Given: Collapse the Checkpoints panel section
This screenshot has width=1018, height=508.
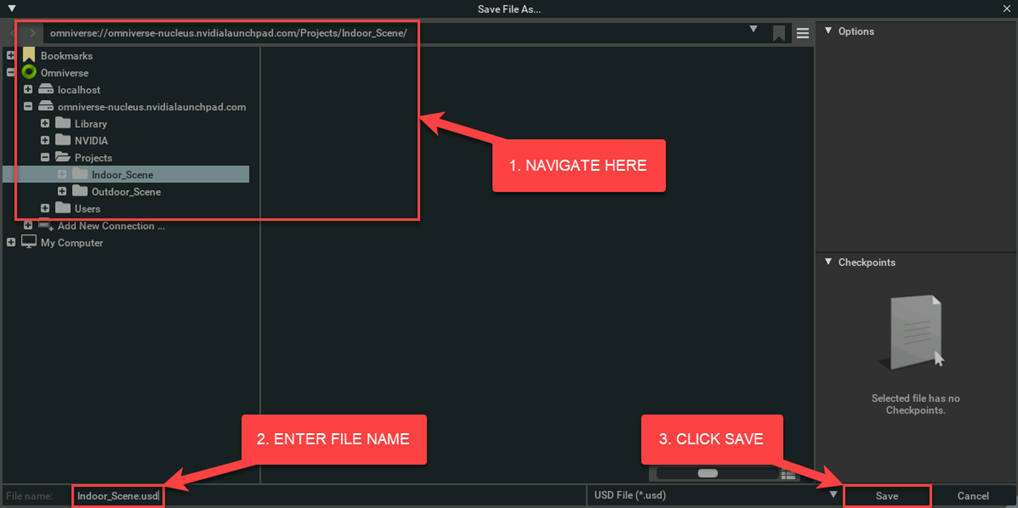Looking at the screenshot, I should point(828,262).
